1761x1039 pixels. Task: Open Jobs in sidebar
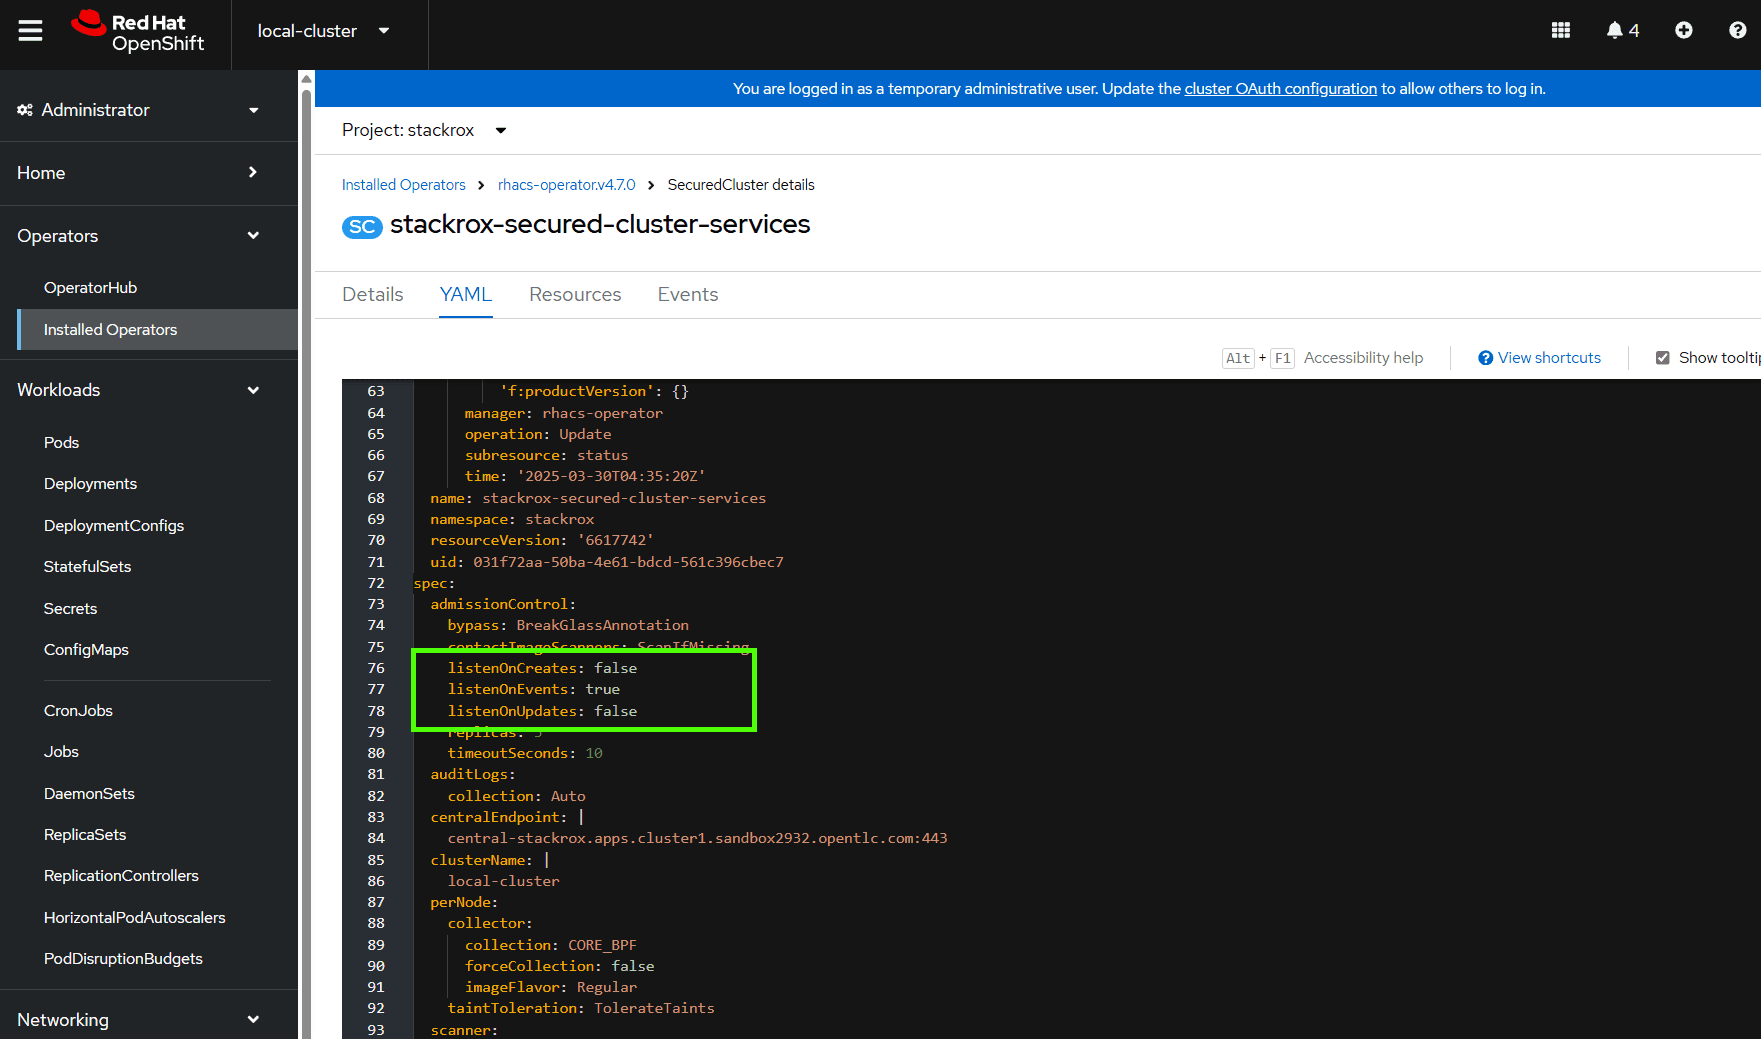tap(61, 752)
